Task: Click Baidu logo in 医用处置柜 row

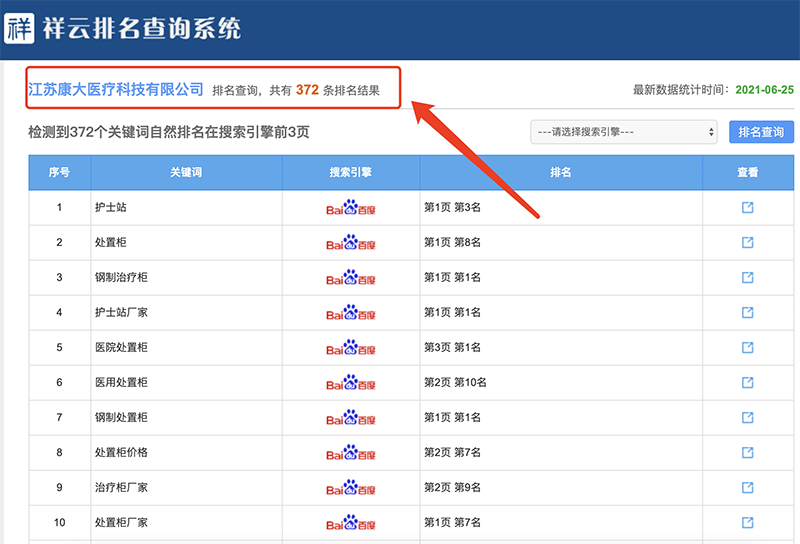Action: click(351, 382)
